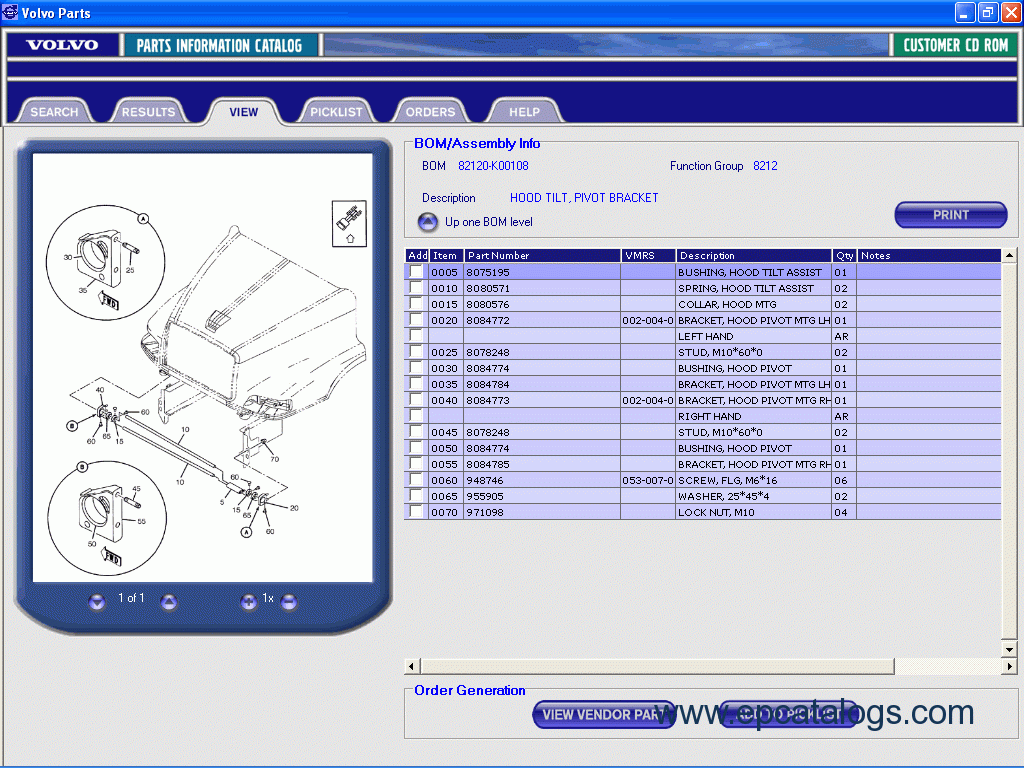Zoom out of the parts diagram
1024x768 pixels.
point(289,601)
